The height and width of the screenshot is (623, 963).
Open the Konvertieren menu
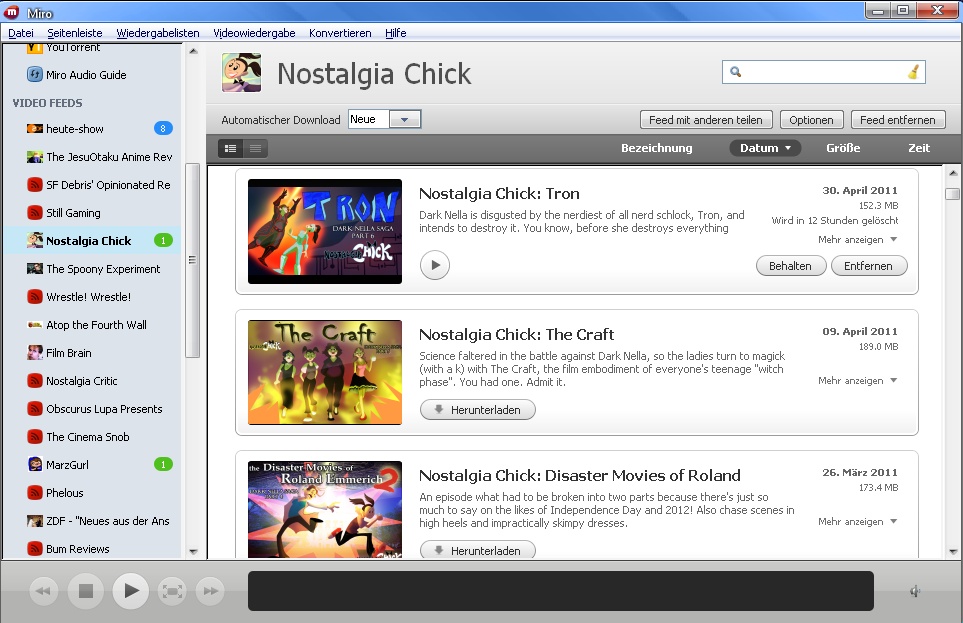pyautogui.click(x=340, y=33)
